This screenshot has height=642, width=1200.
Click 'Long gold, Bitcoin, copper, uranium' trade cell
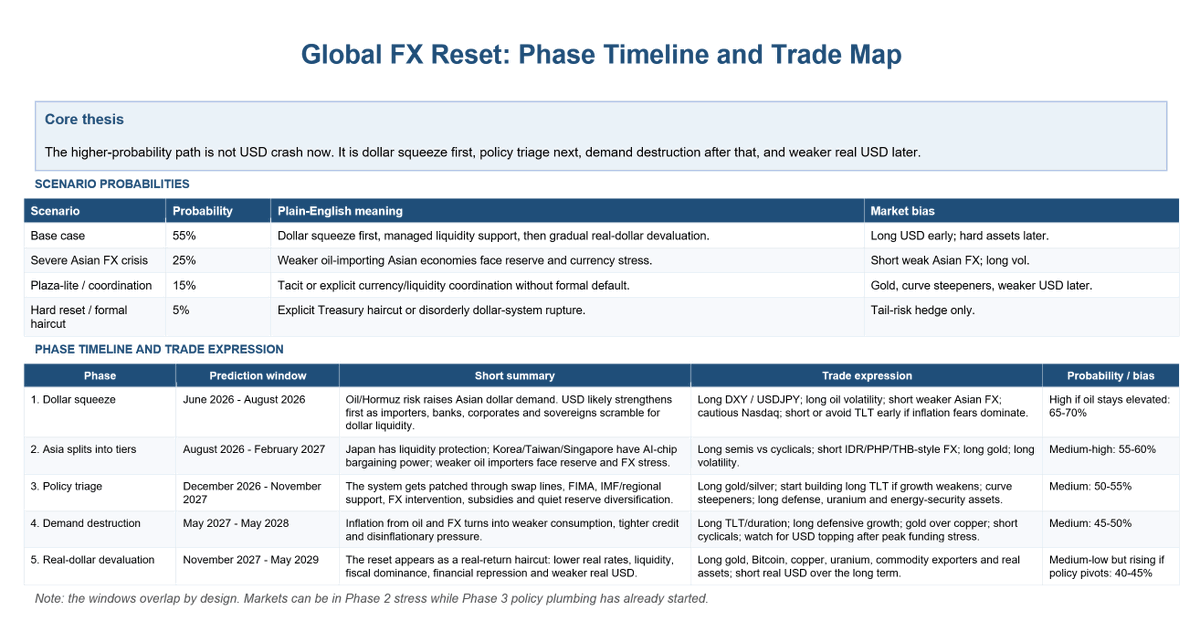867,567
